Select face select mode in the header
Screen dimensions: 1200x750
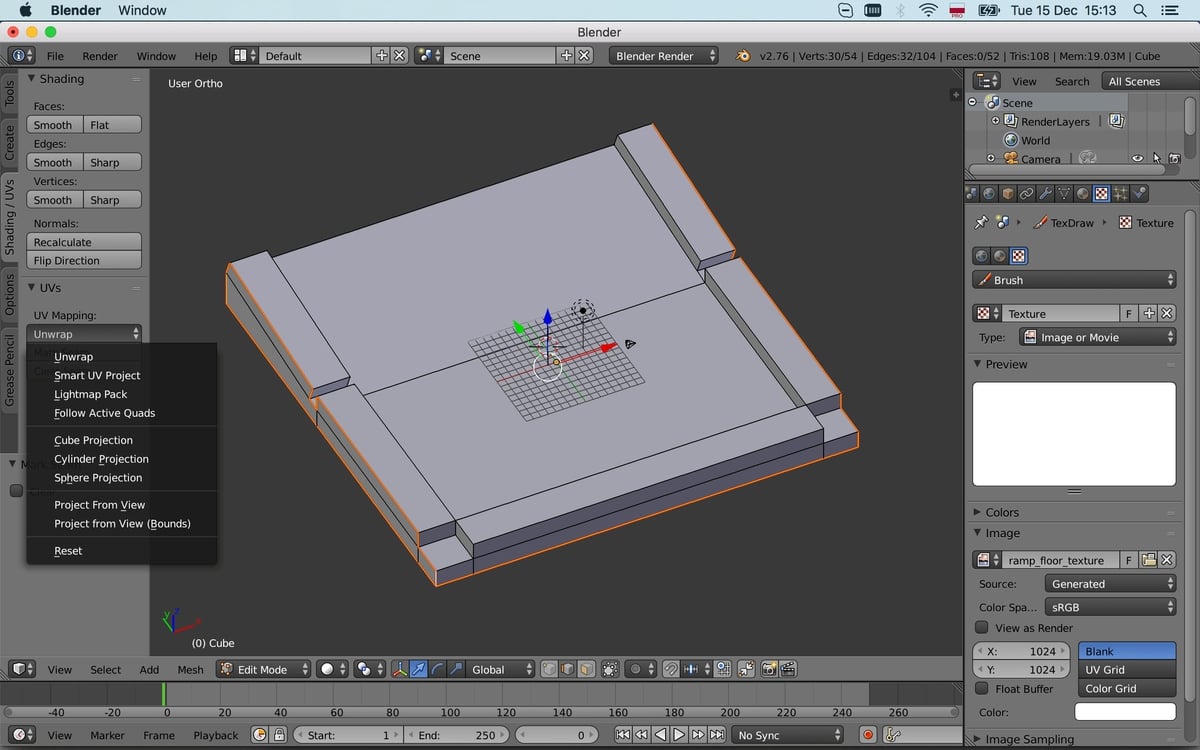click(x=586, y=668)
